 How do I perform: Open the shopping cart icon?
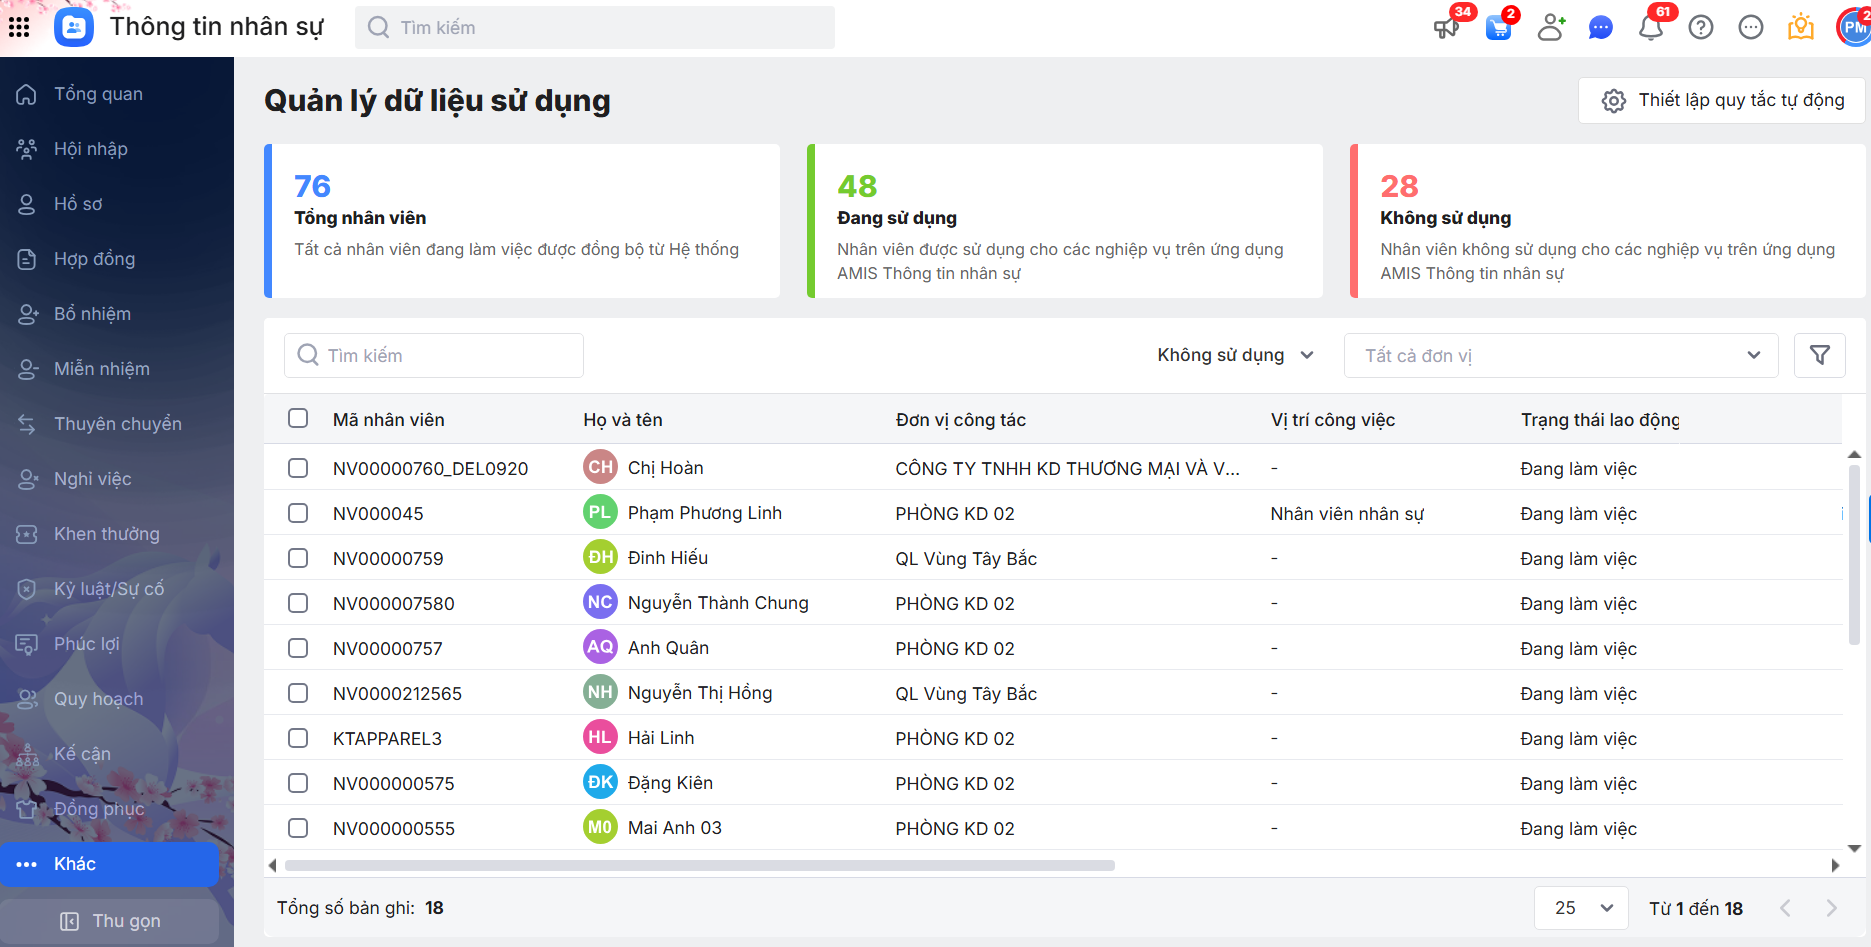tap(1498, 27)
